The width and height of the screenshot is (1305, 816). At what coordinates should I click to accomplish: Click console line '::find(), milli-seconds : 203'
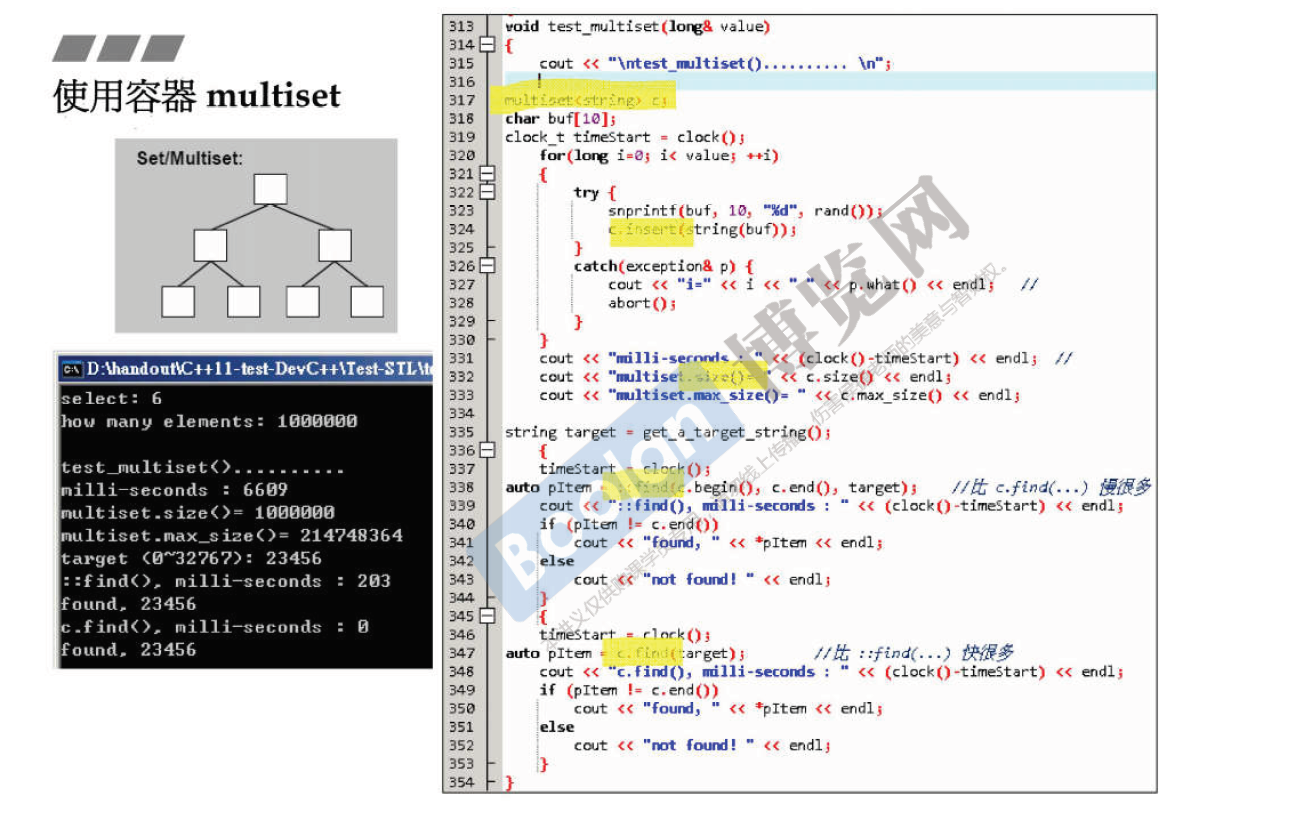[226, 581]
